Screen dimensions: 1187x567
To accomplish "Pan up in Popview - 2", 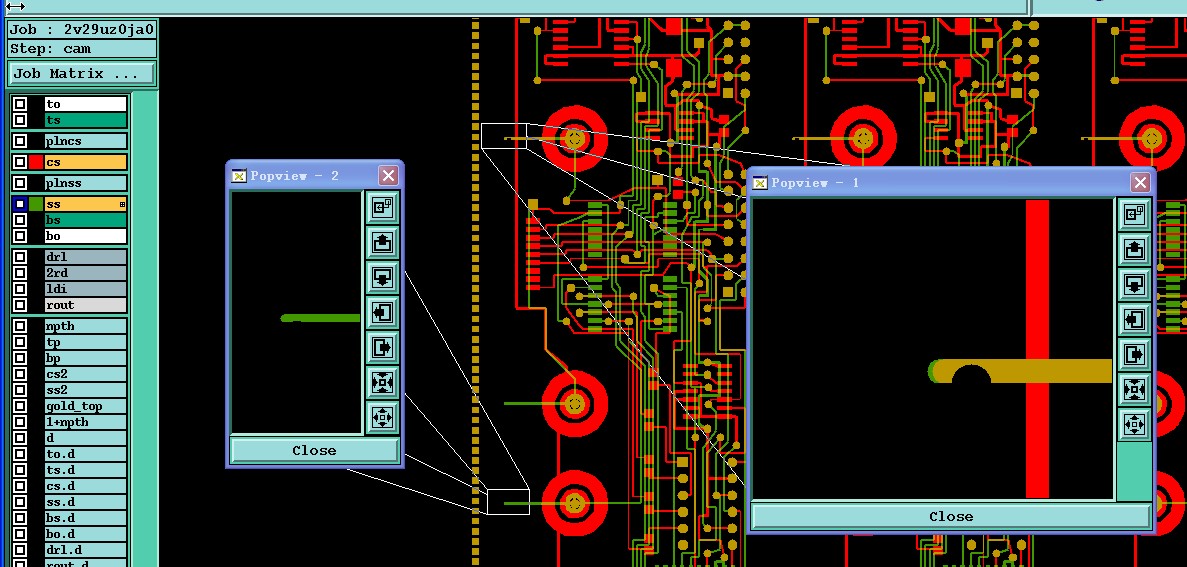I will (382, 242).
